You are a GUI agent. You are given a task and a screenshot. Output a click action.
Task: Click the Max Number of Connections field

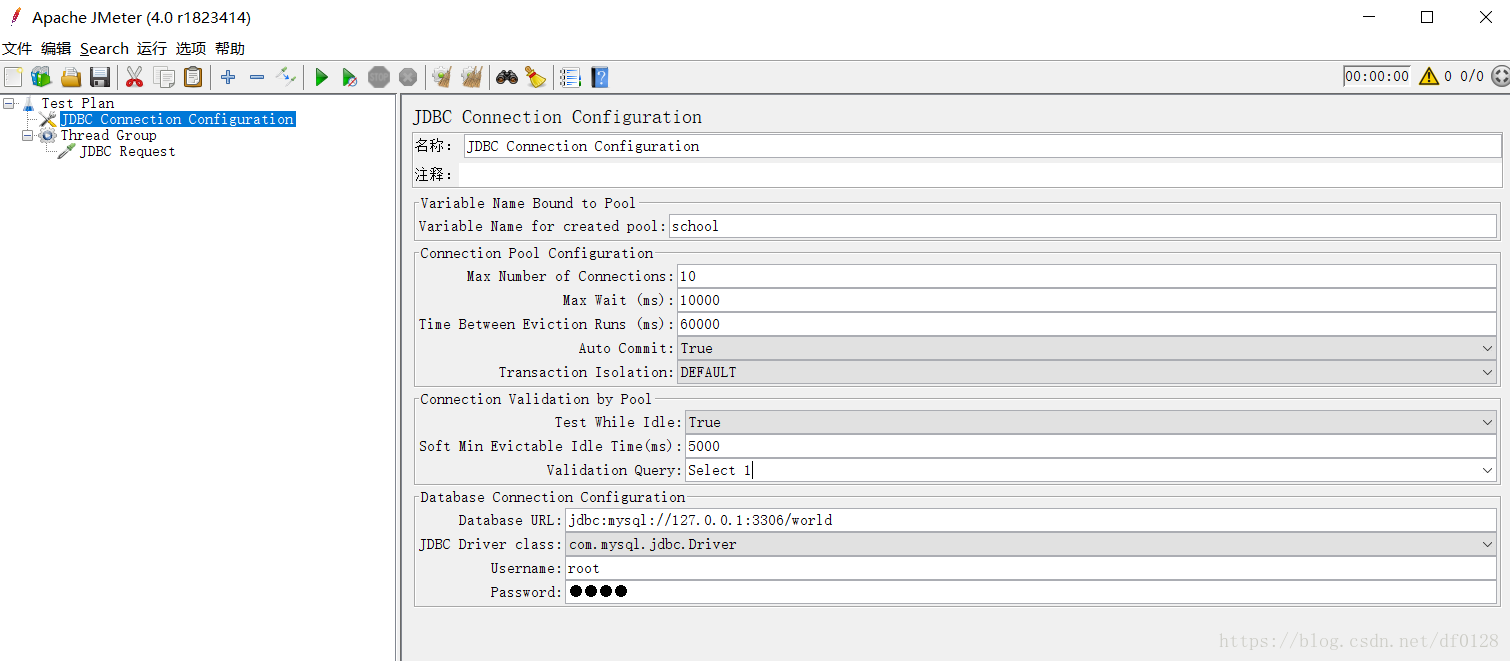pos(1087,276)
